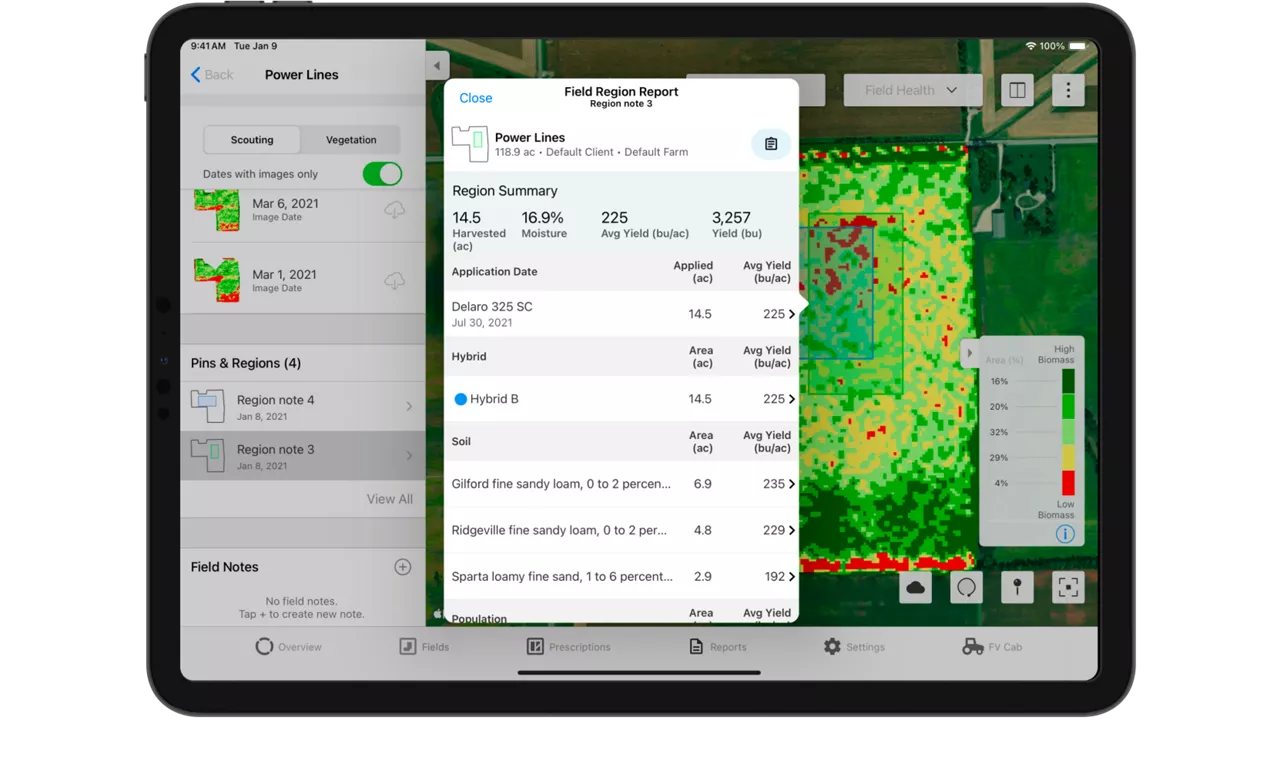Switch to Vegetation segment
The height and width of the screenshot is (780, 1280).
coord(351,140)
